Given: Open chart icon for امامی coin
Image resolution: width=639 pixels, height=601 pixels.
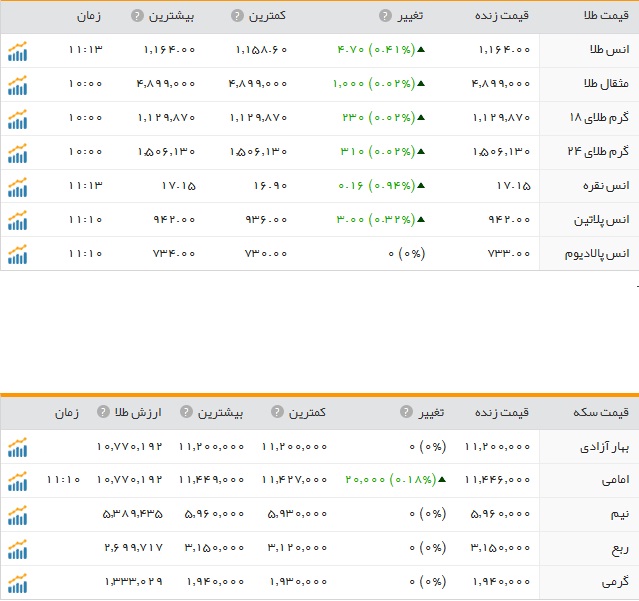Looking at the screenshot, I should pyautogui.click(x=18, y=481).
